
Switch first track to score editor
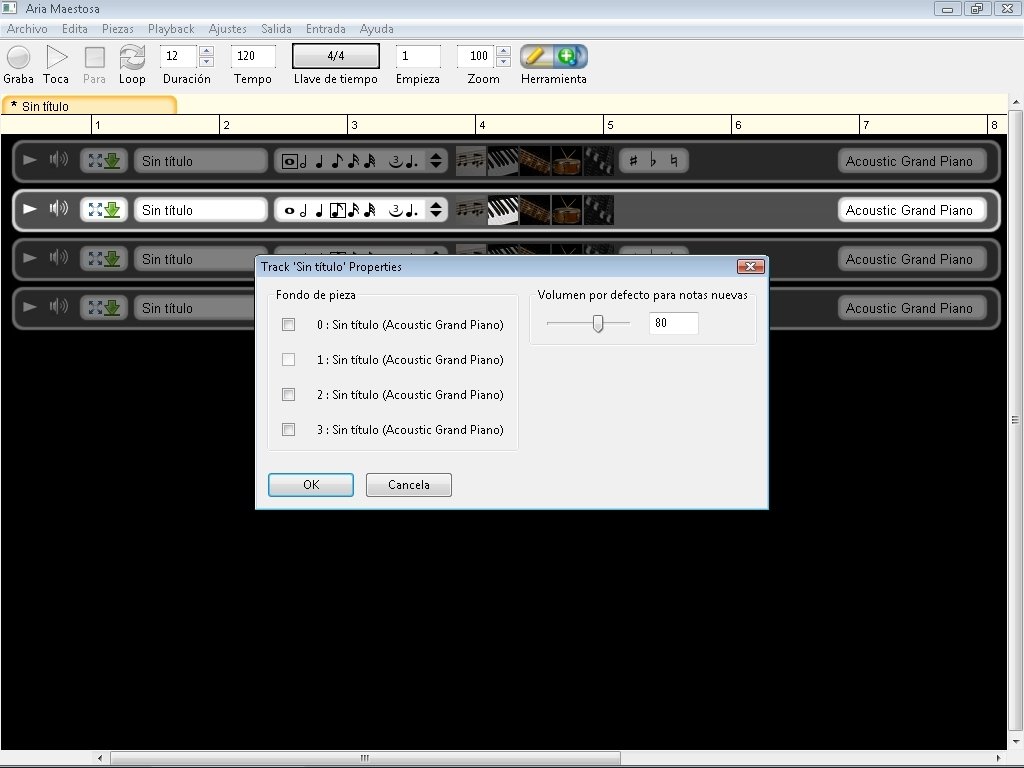(x=471, y=161)
